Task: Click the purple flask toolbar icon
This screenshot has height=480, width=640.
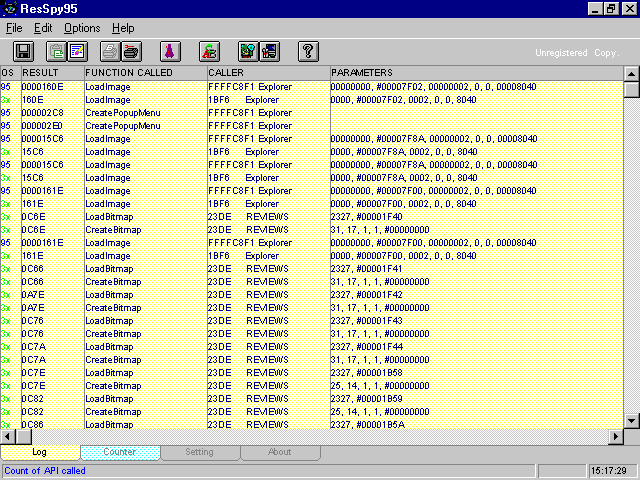Action: tap(170, 51)
